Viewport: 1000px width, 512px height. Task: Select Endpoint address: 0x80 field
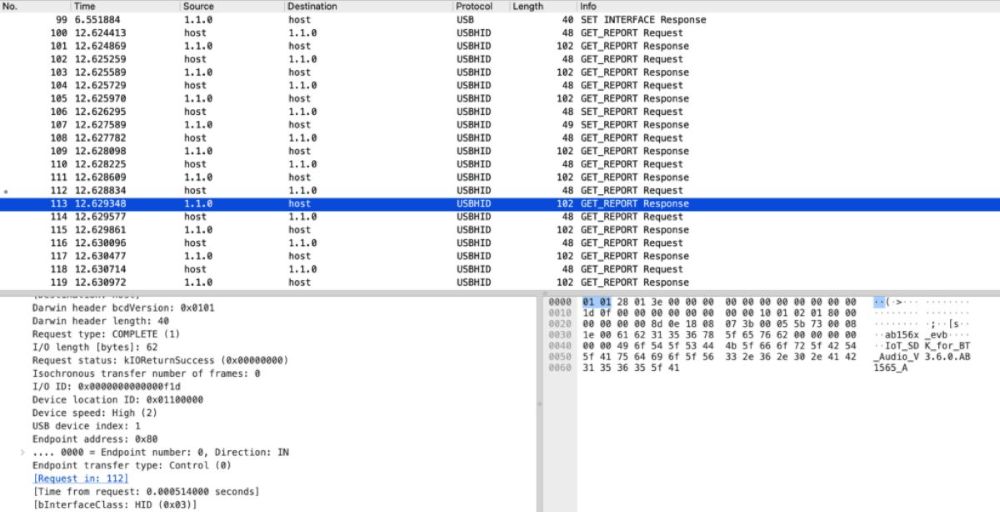tap(94, 439)
